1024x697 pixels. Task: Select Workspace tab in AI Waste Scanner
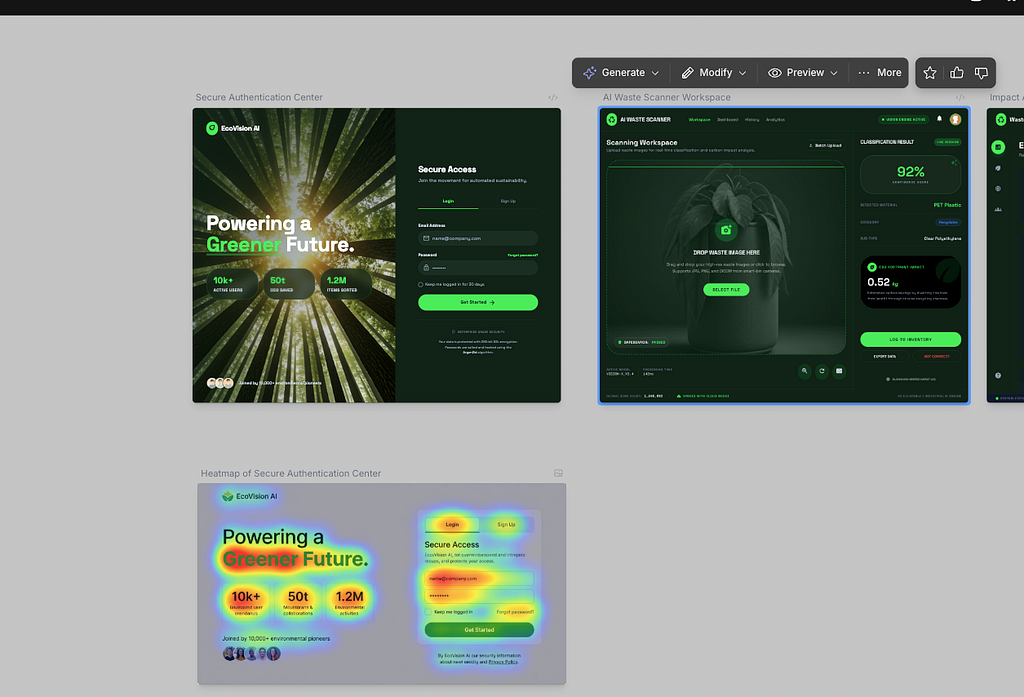pyautogui.click(x=699, y=120)
